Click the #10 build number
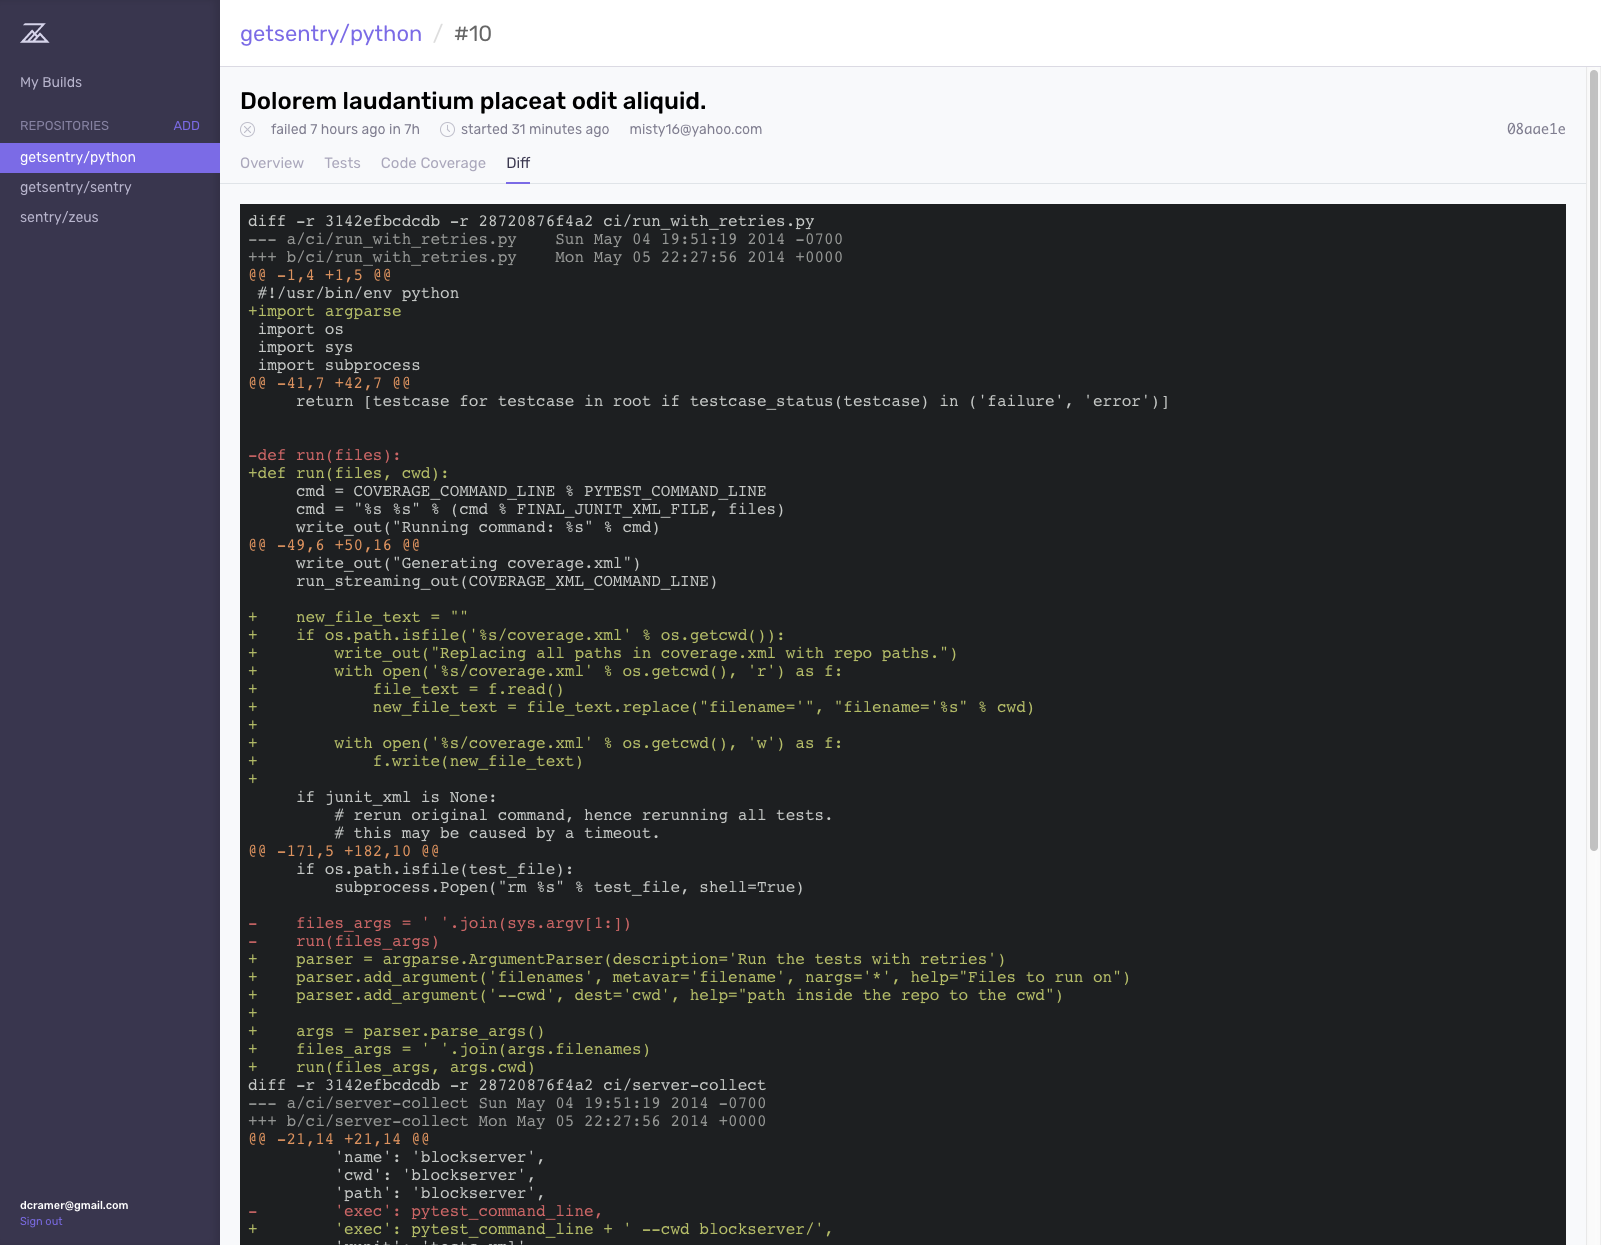The width and height of the screenshot is (1601, 1245). coord(471,33)
